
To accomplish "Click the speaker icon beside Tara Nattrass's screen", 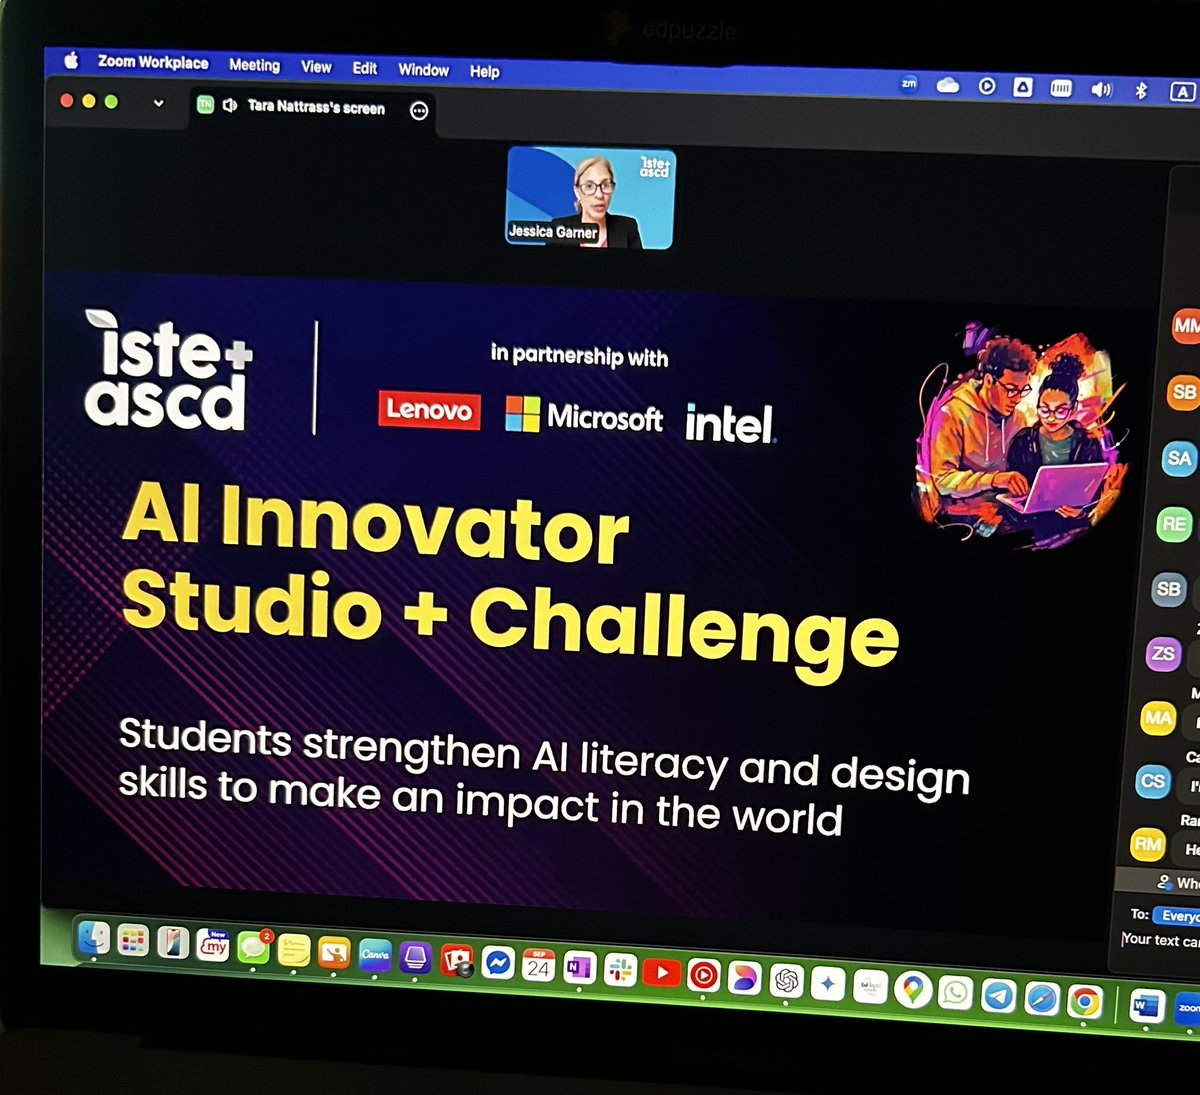I will (230, 105).
